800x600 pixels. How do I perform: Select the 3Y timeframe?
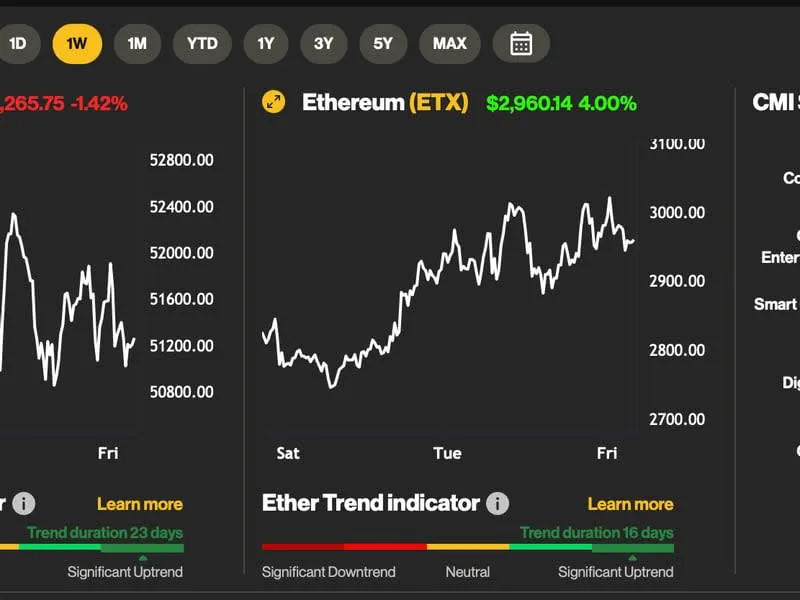[322, 43]
